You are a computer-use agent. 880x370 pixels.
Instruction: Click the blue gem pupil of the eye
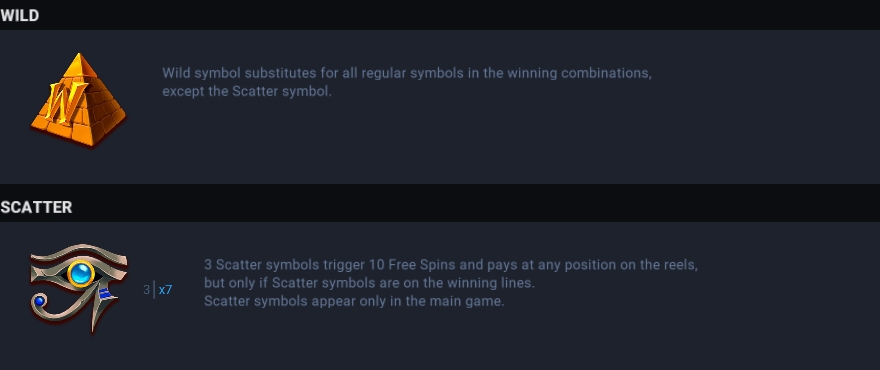pyautogui.click(x=81, y=275)
